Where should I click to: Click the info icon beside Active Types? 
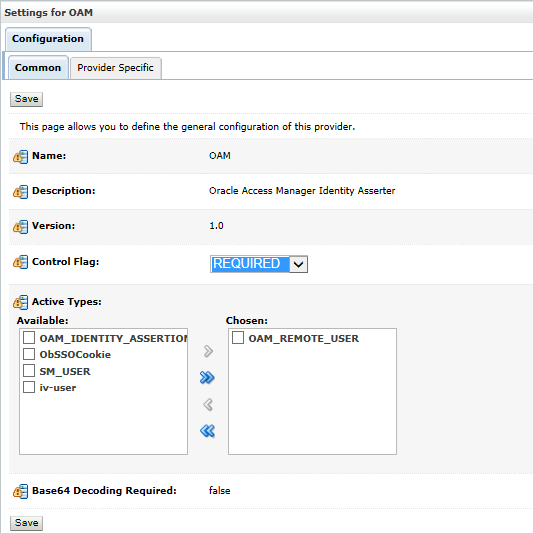pos(20,302)
